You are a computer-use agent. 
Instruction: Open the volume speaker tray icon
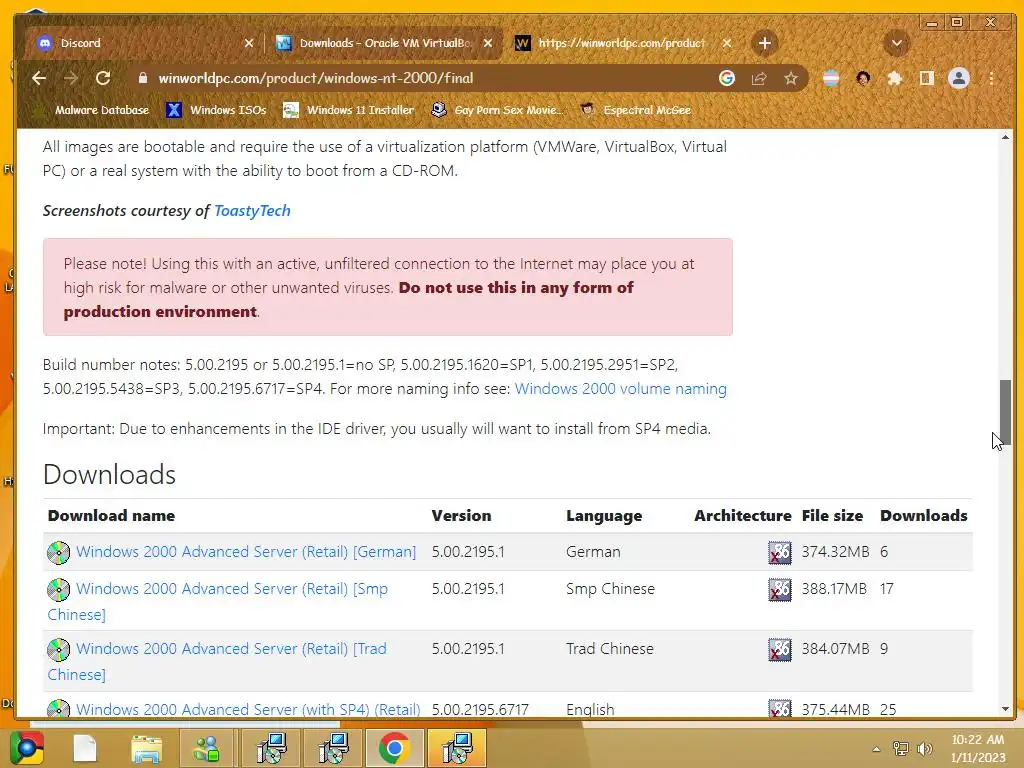coord(925,749)
